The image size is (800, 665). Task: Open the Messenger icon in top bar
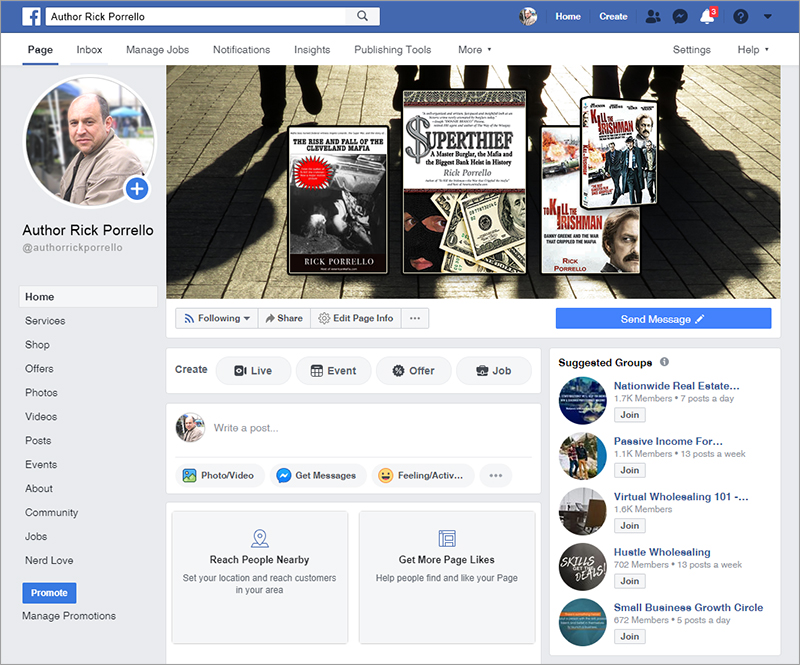[680, 17]
